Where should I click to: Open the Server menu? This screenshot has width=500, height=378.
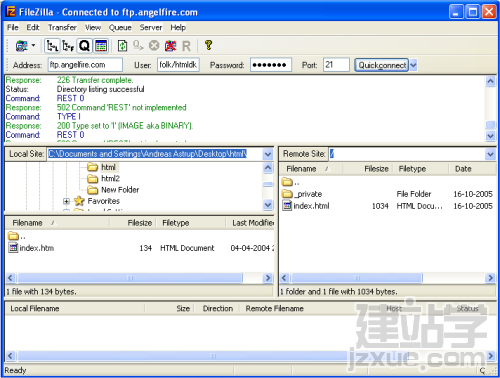151,27
